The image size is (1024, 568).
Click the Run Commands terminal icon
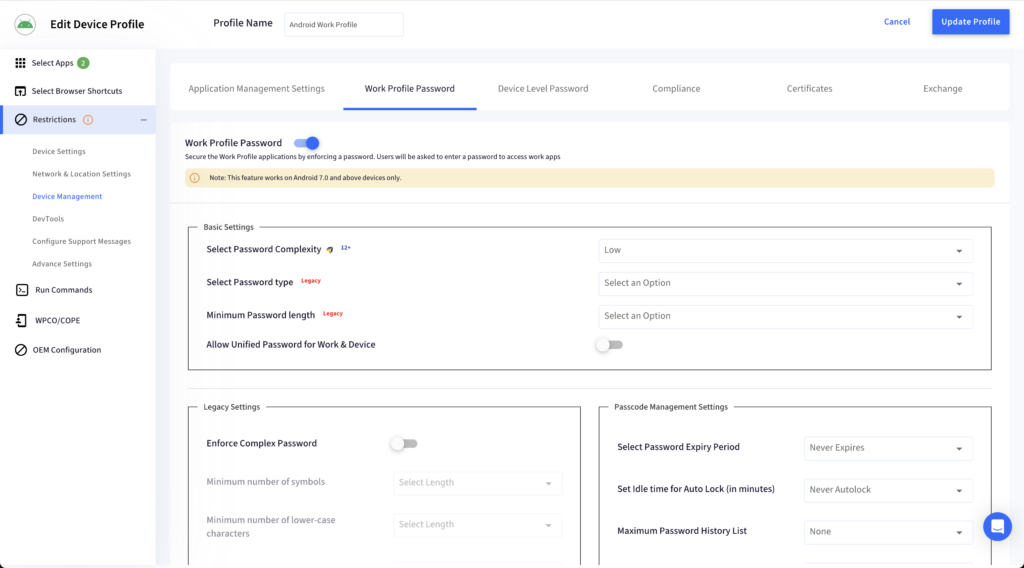coord(22,290)
